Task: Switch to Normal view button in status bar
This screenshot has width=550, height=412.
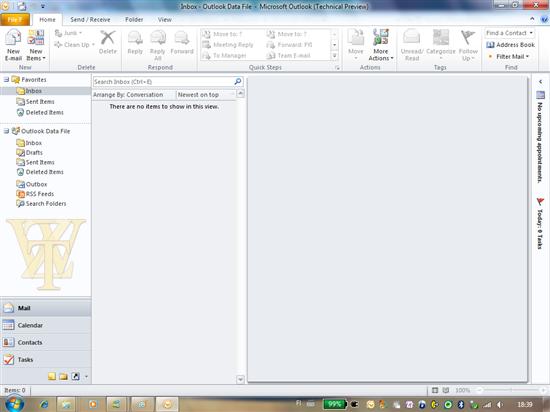Action: coord(435,390)
